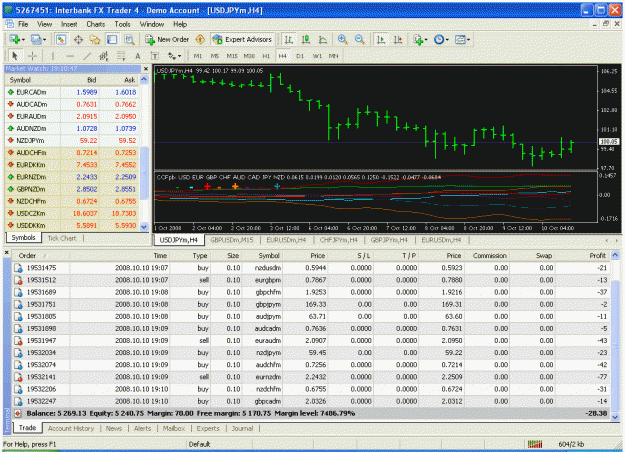Viewport: 625px width, 452px height.
Task: Toggle chart shift icon
Action: tap(398, 39)
